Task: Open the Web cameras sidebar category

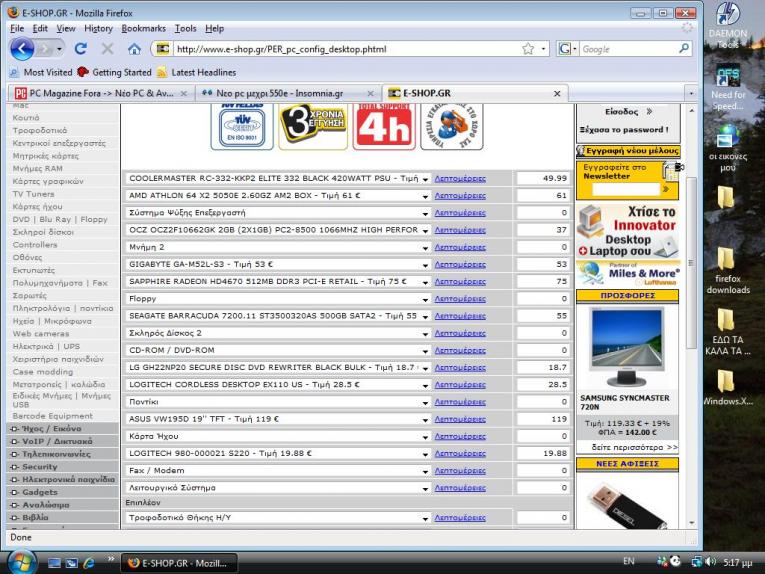Action: (x=41, y=334)
